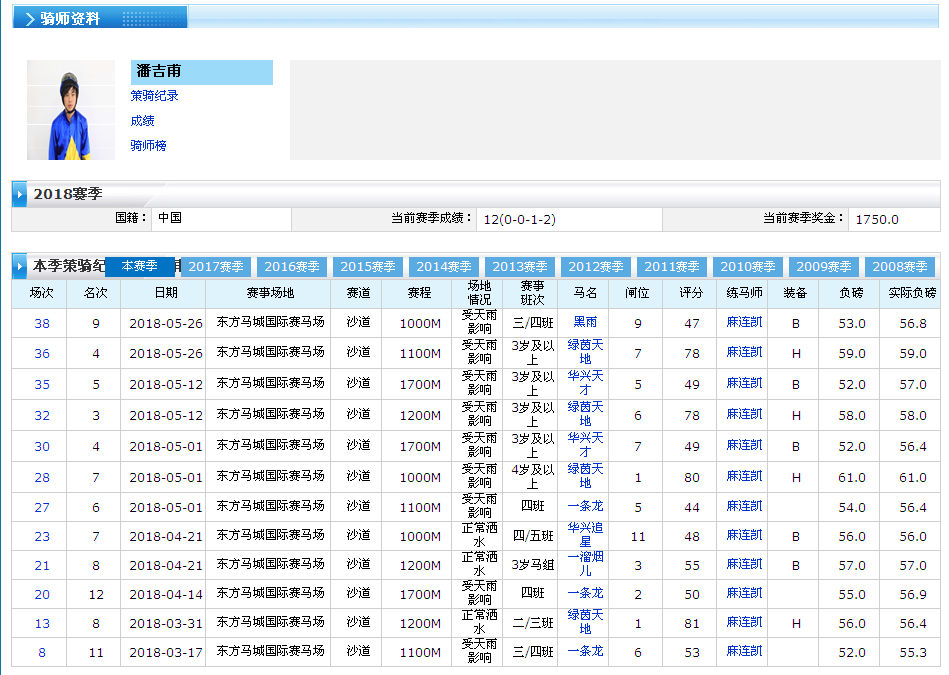
Task: Open horse 华兴追星 details
Action: coord(585,536)
